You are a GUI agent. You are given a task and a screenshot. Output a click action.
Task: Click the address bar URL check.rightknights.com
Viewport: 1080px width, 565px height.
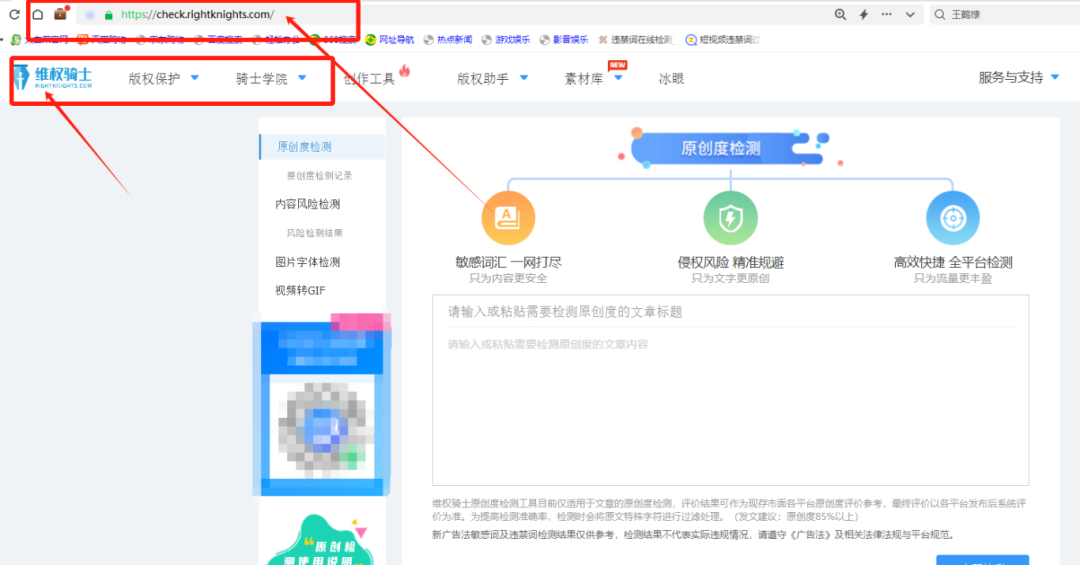point(197,14)
